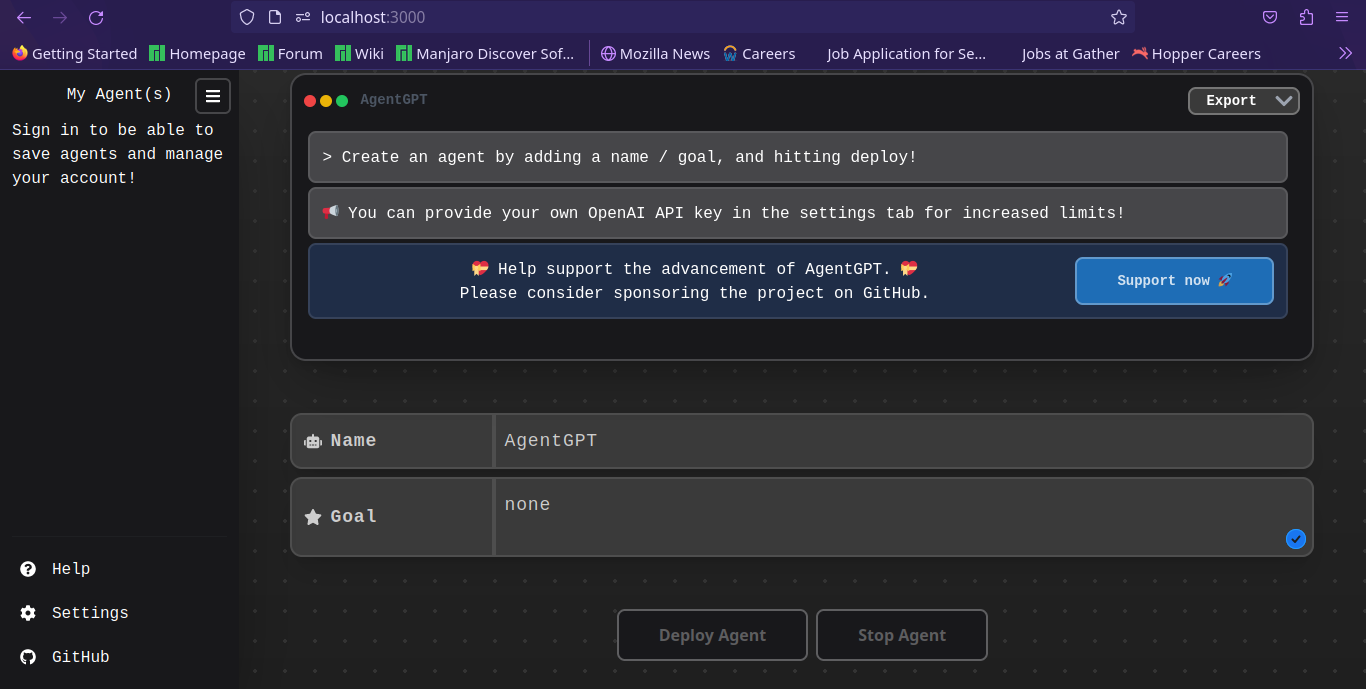Expand hidden bookmarks with the chevron
Screen dimensions: 1366x689
(x=1346, y=53)
